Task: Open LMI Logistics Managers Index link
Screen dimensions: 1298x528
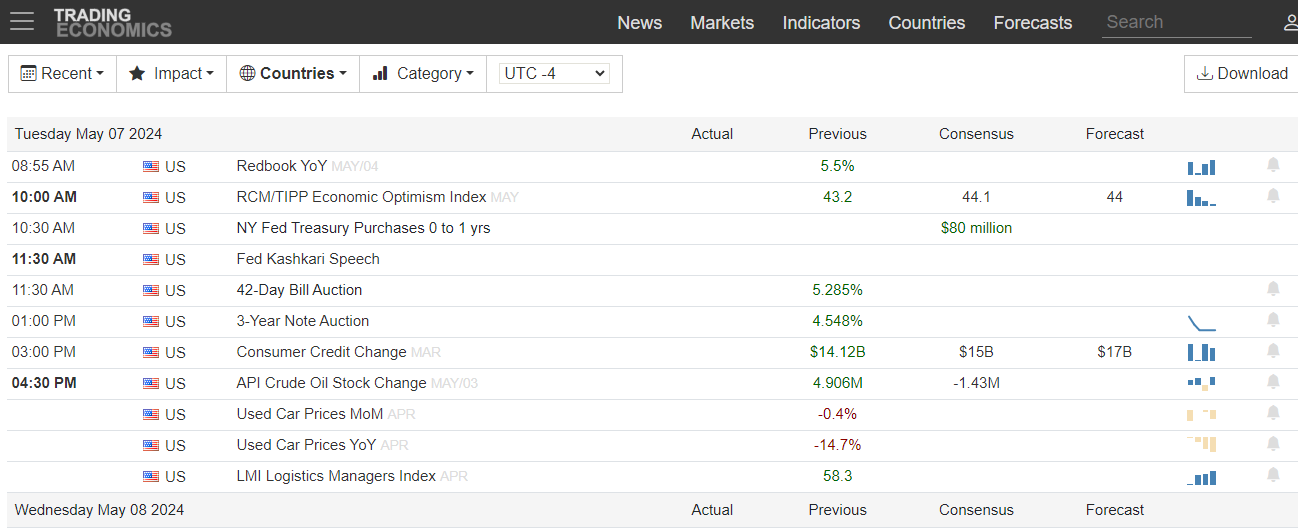Action: pyautogui.click(x=336, y=476)
